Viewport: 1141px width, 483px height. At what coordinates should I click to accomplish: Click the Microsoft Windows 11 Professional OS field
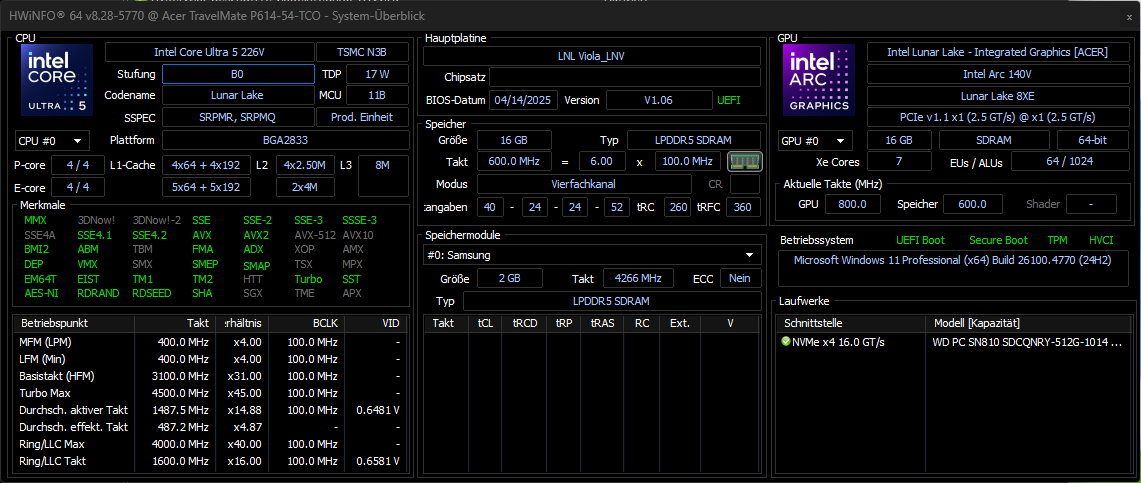pyautogui.click(x=955, y=269)
